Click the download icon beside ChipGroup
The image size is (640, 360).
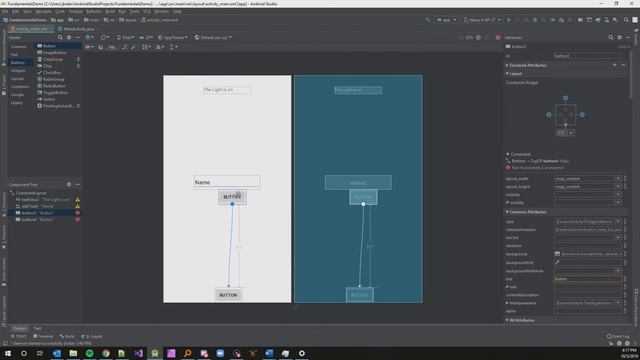pyautogui.click(x=78, y=59)
